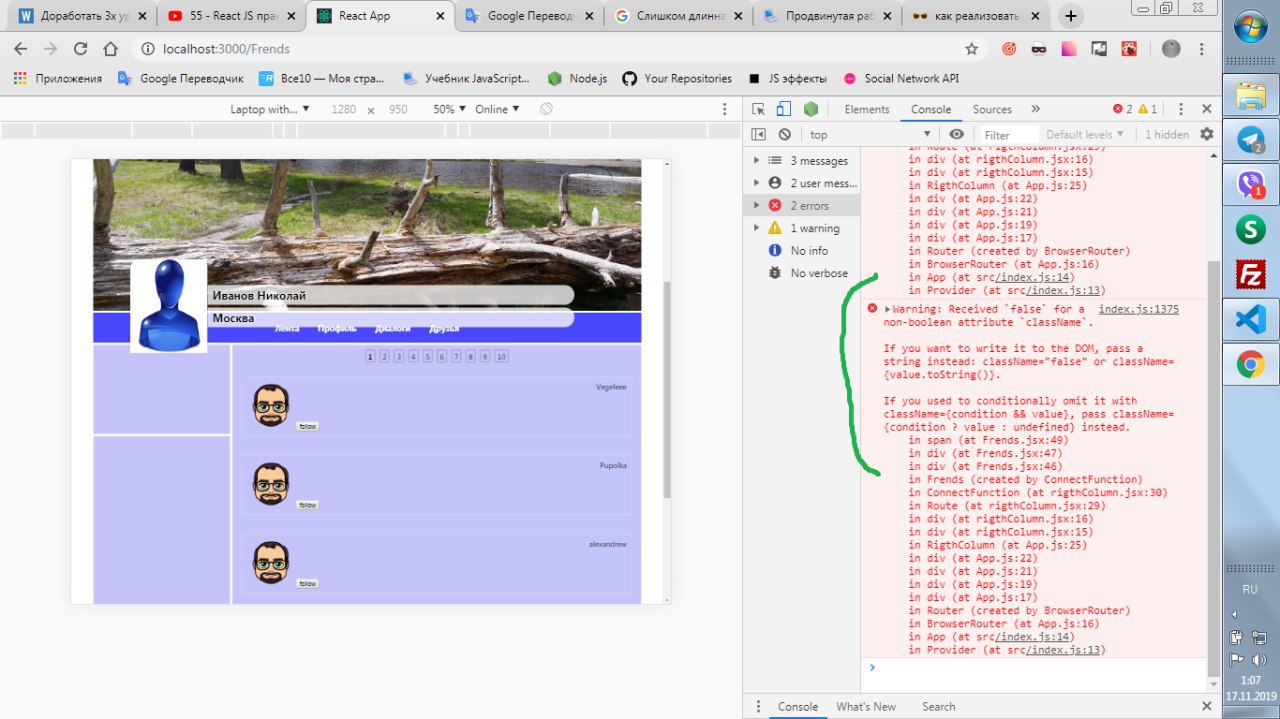
Task: Bookmark this page with the star icon
Action: tap(971, 49)
